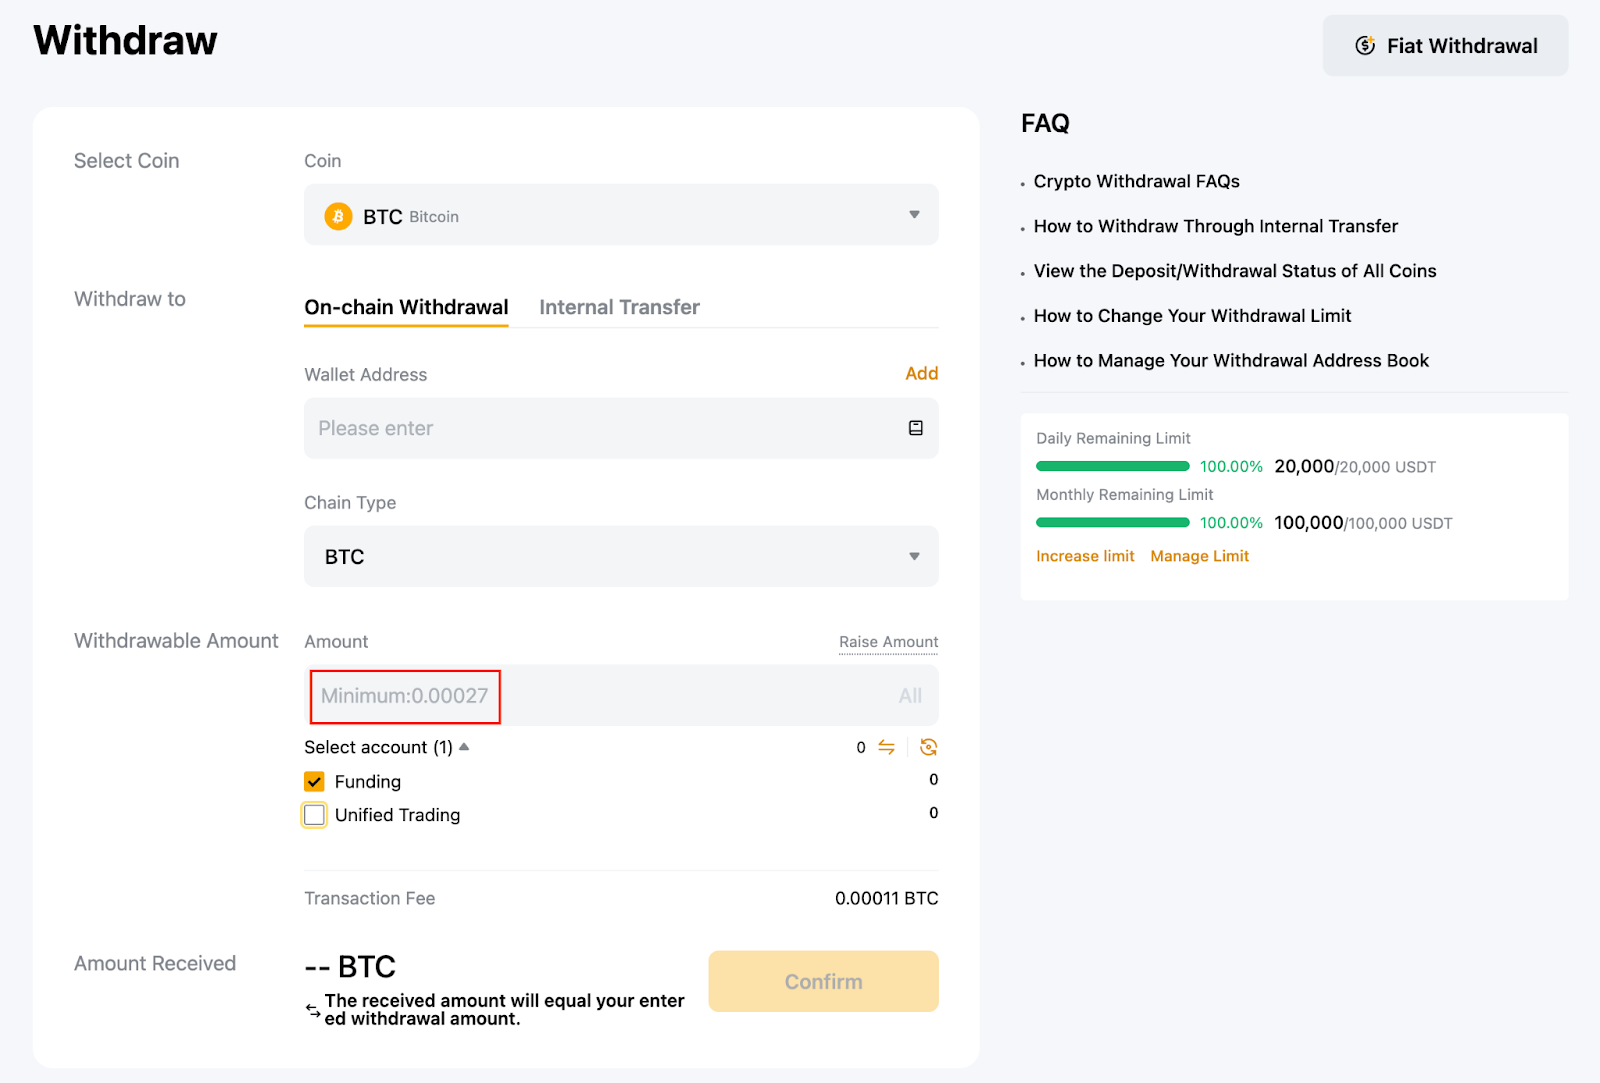Click the orange refresh balance icon
The height and width of the screenshot is (1083, 1600).
pyautogui.click(x=928, y=747)
